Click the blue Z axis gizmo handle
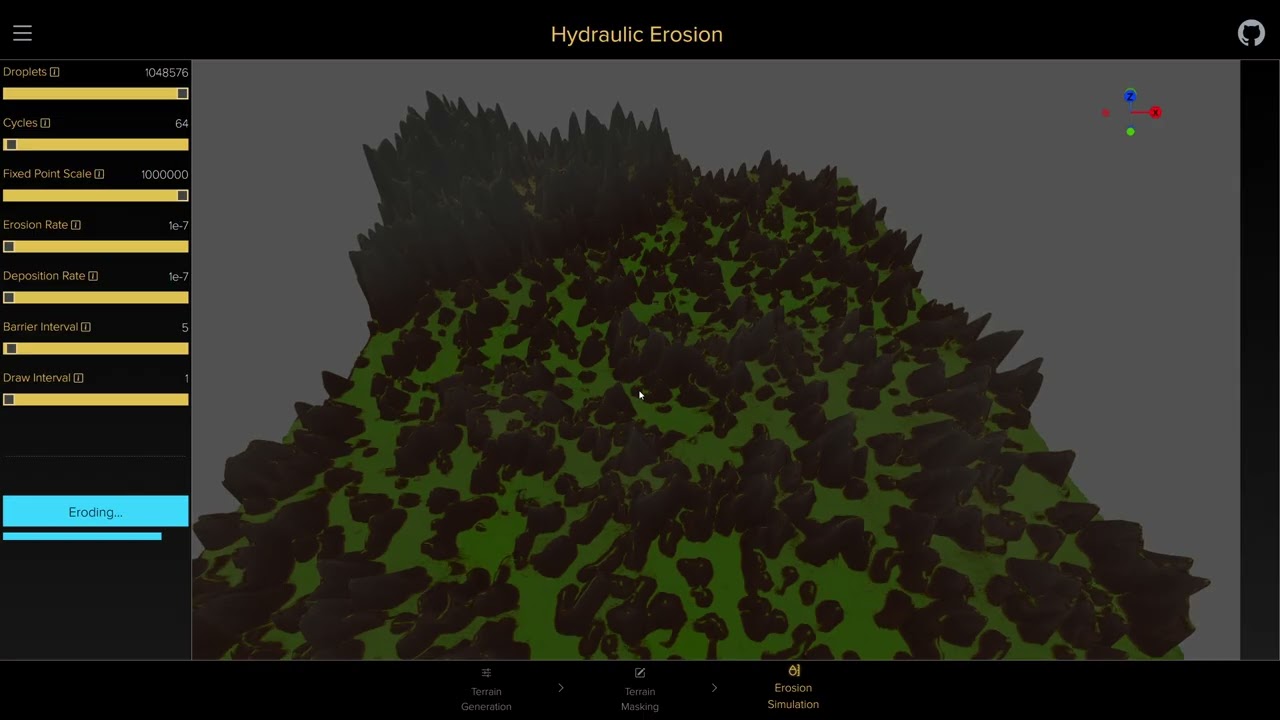Screen dimensions: 1280x720 (1130, 96)
